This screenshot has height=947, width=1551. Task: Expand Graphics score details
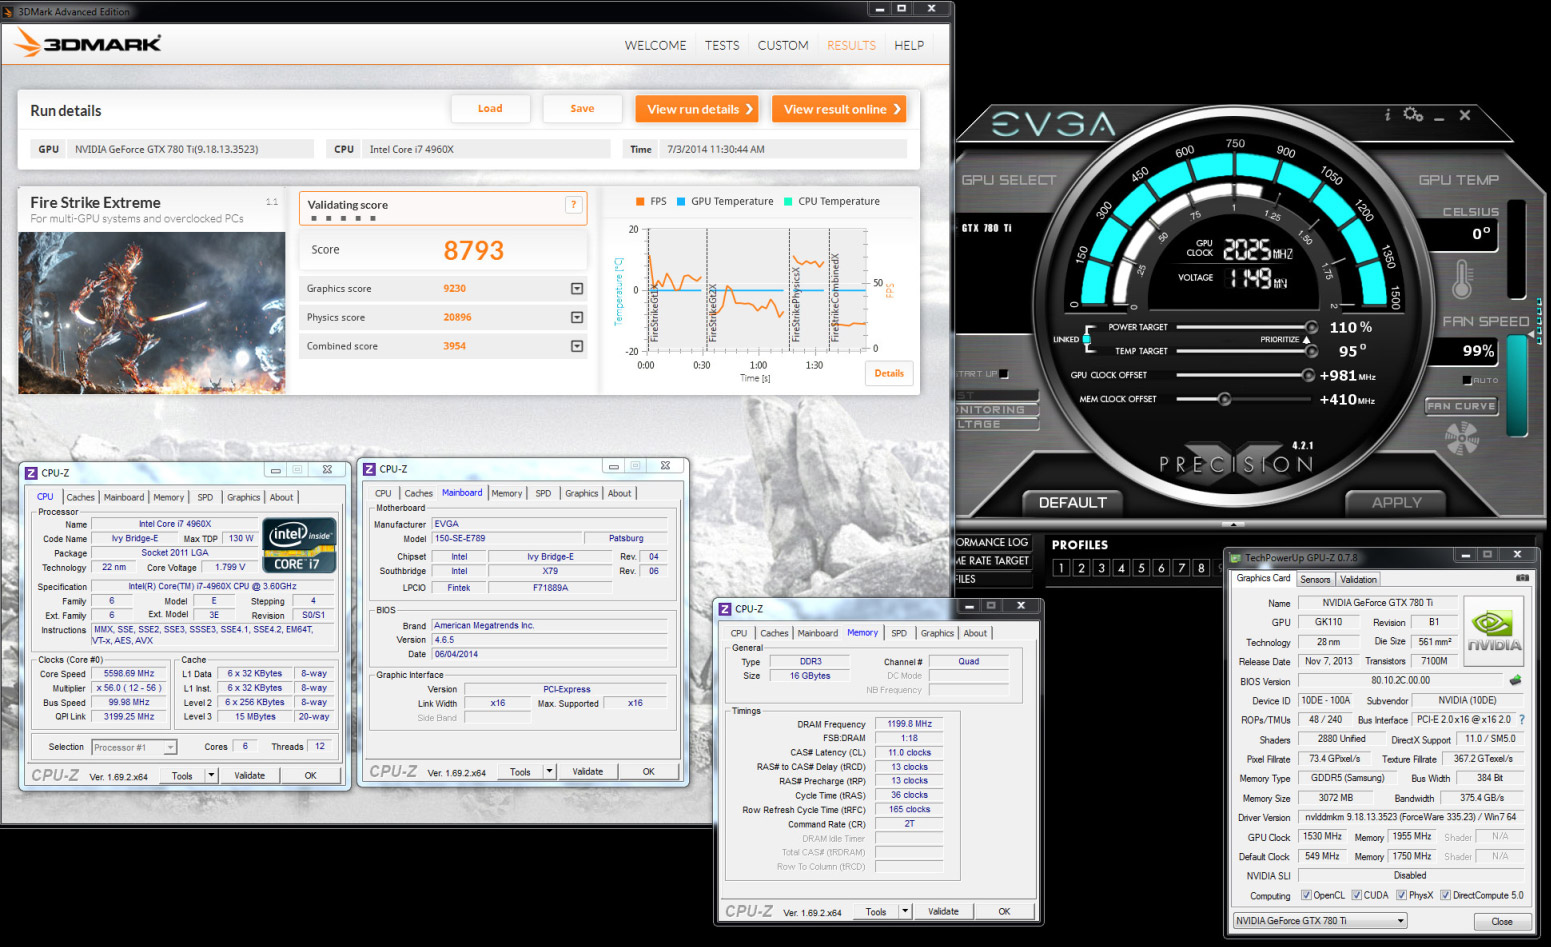(577, 289)
